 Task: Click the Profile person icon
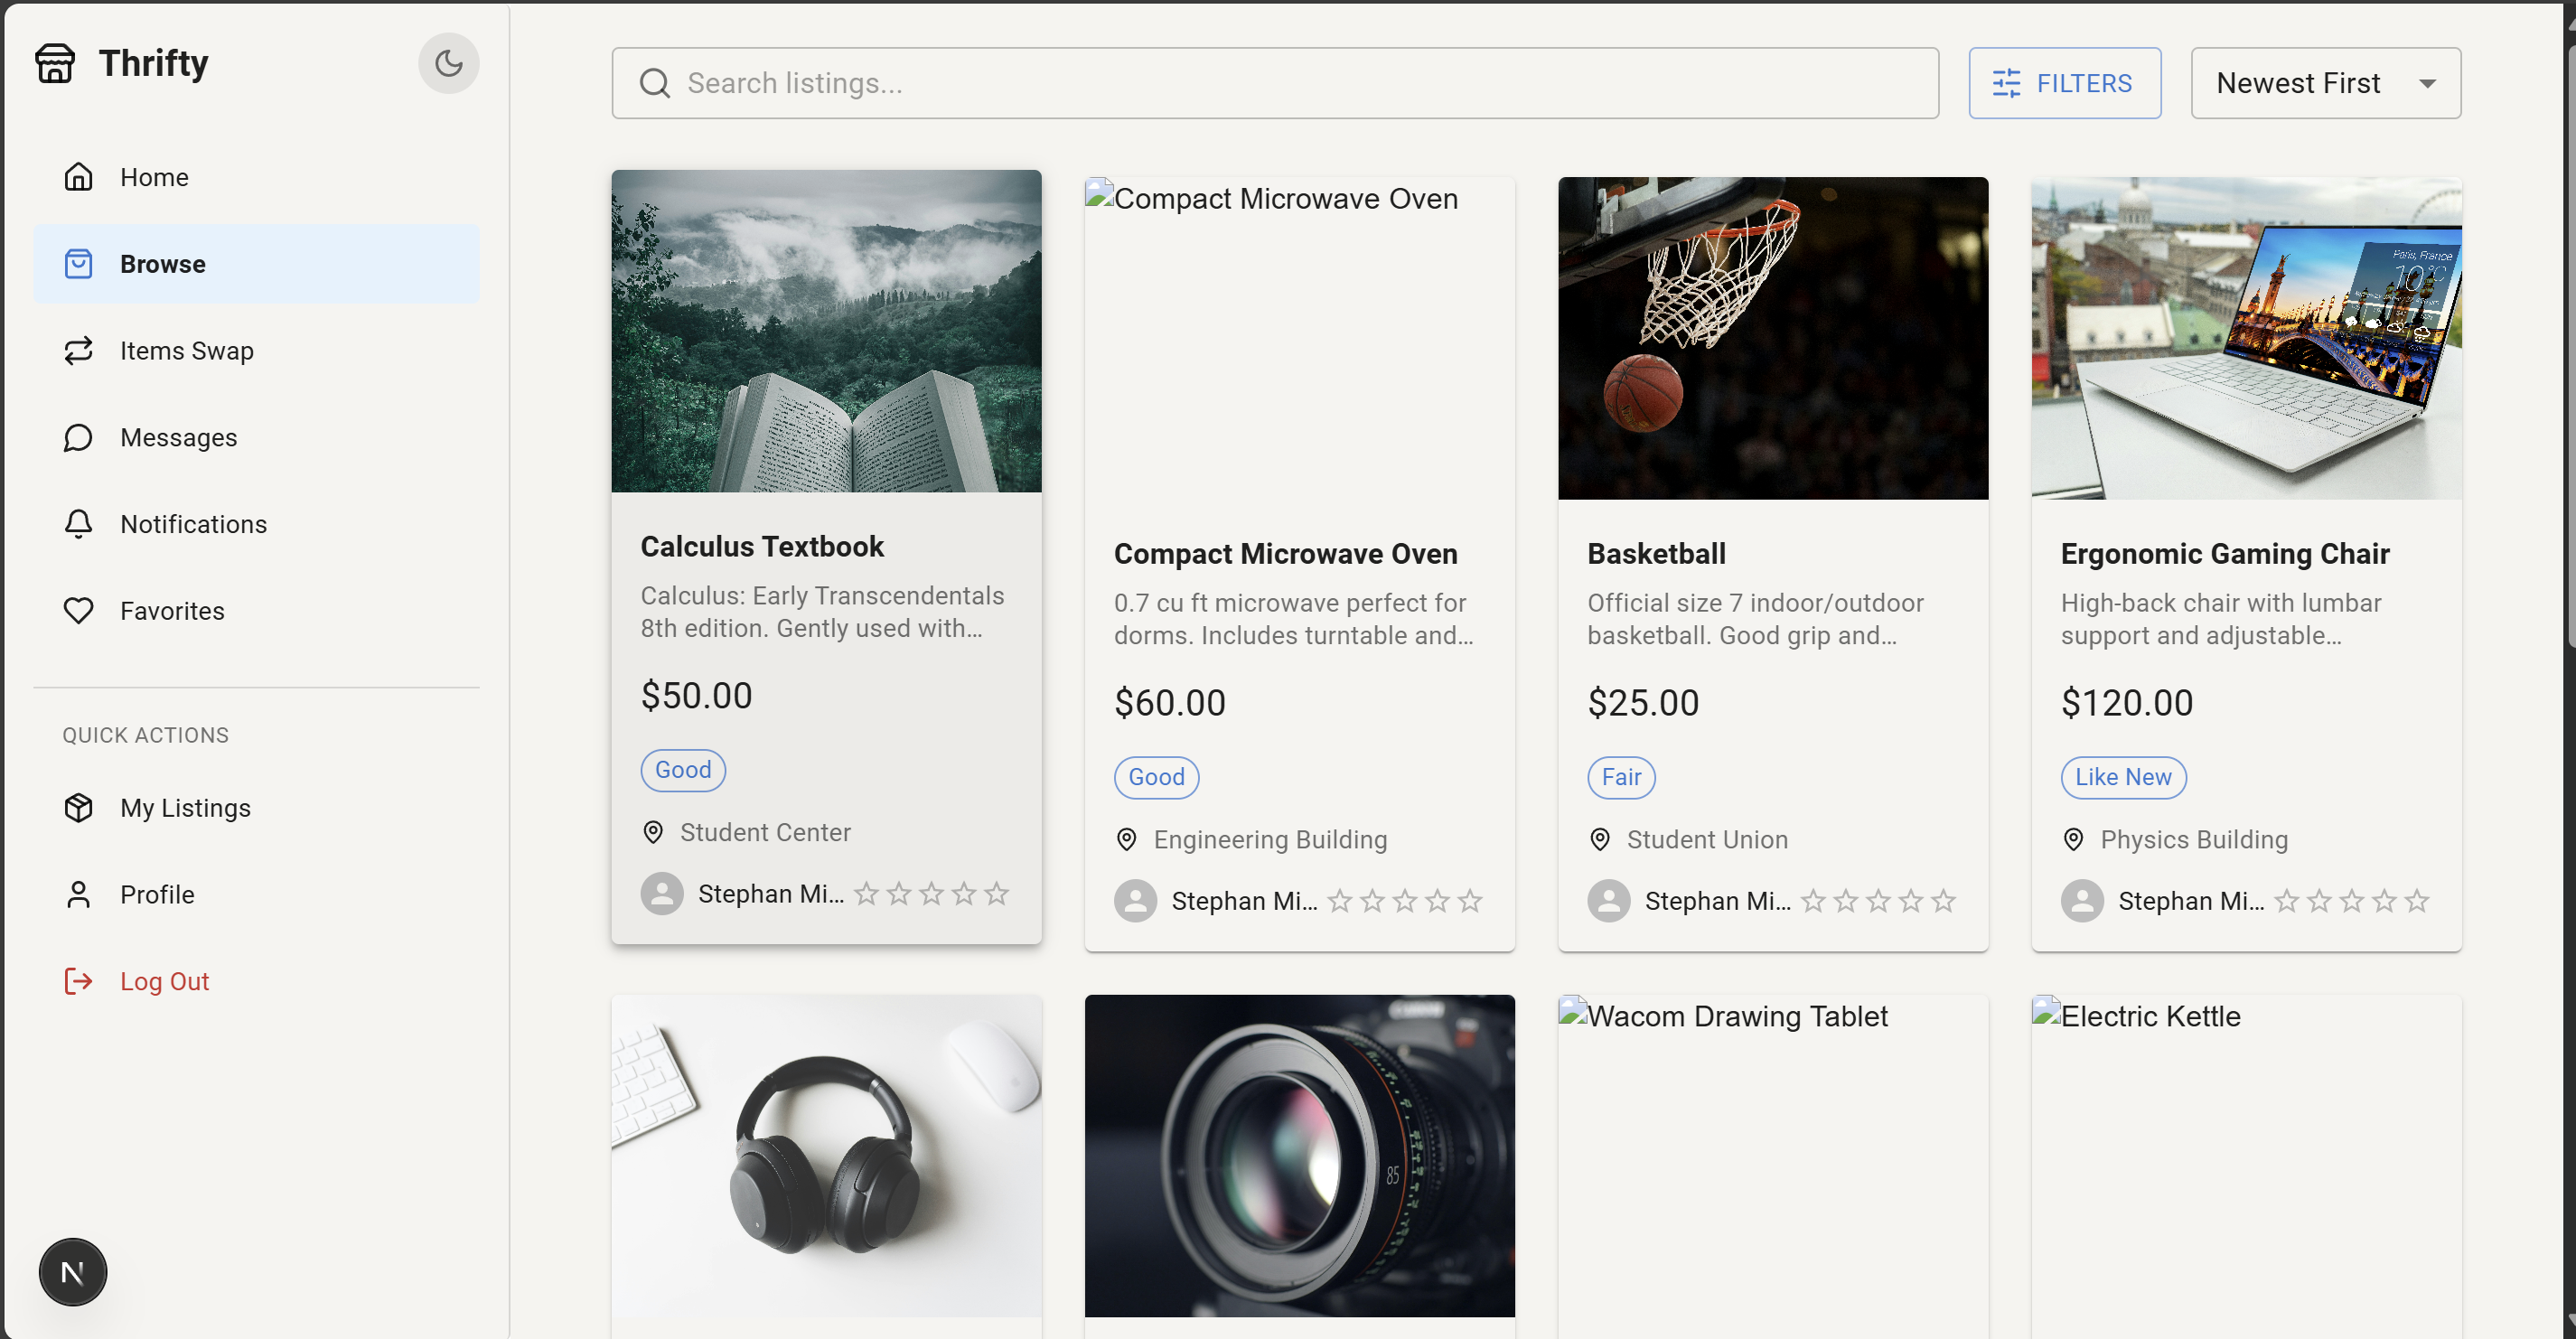[78, 894]
